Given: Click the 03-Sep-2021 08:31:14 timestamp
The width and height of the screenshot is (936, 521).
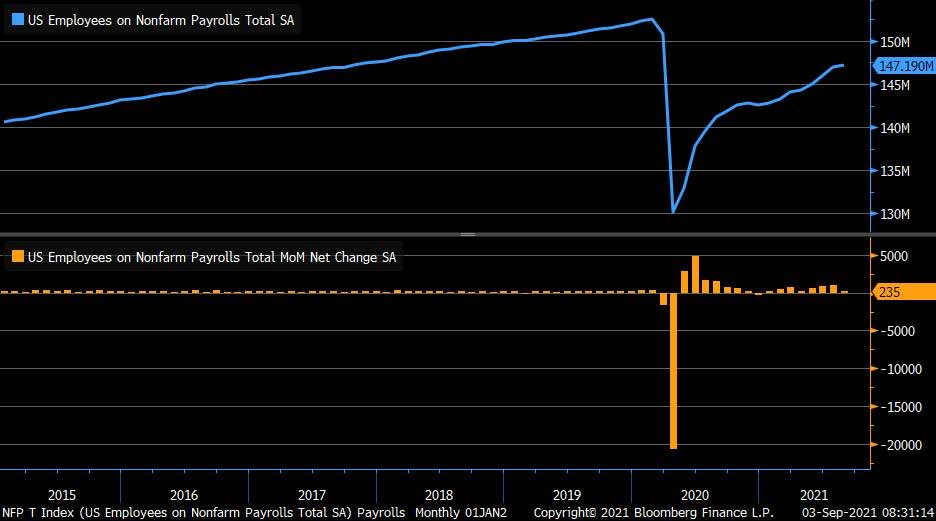Looking at the screenshot, I should pyautogui.click(x=867, y=513).
